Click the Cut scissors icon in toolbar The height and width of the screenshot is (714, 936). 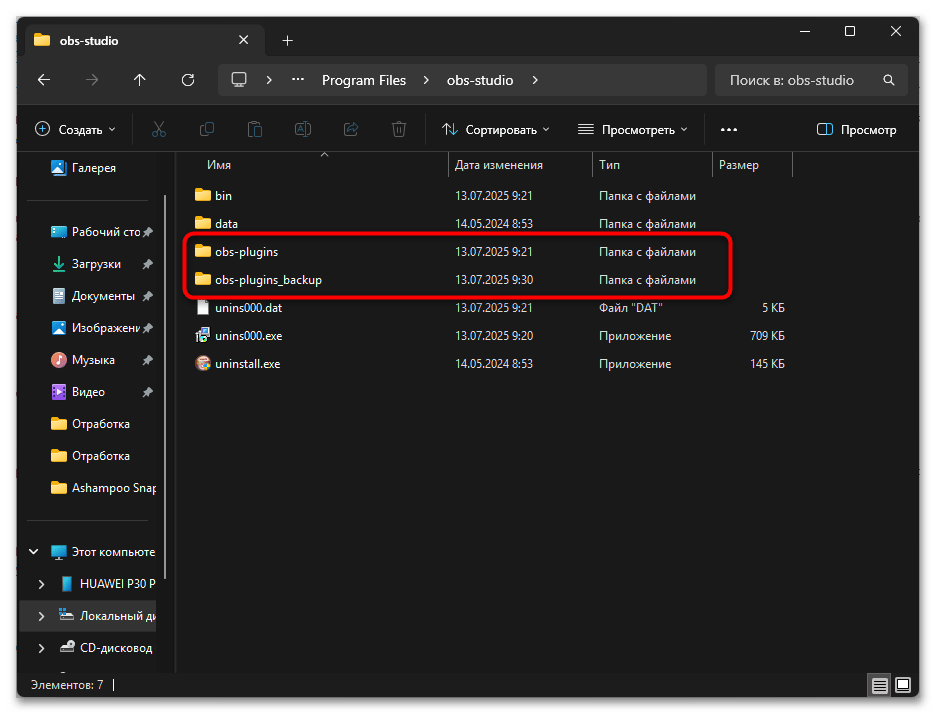[x=159, y=129]
